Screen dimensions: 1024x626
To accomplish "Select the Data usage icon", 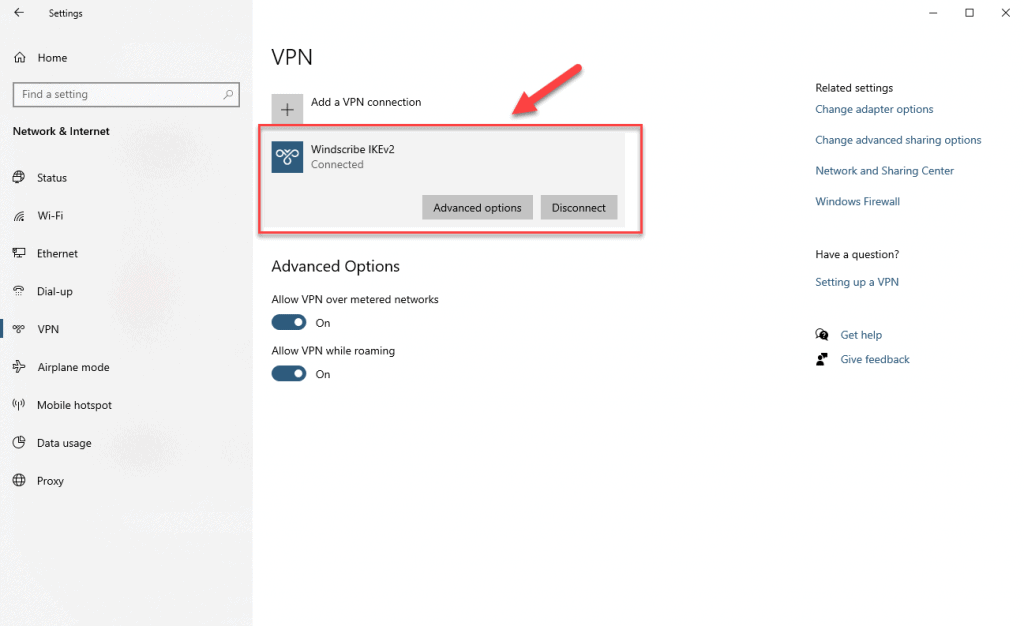I will click(x=21, y=443).
